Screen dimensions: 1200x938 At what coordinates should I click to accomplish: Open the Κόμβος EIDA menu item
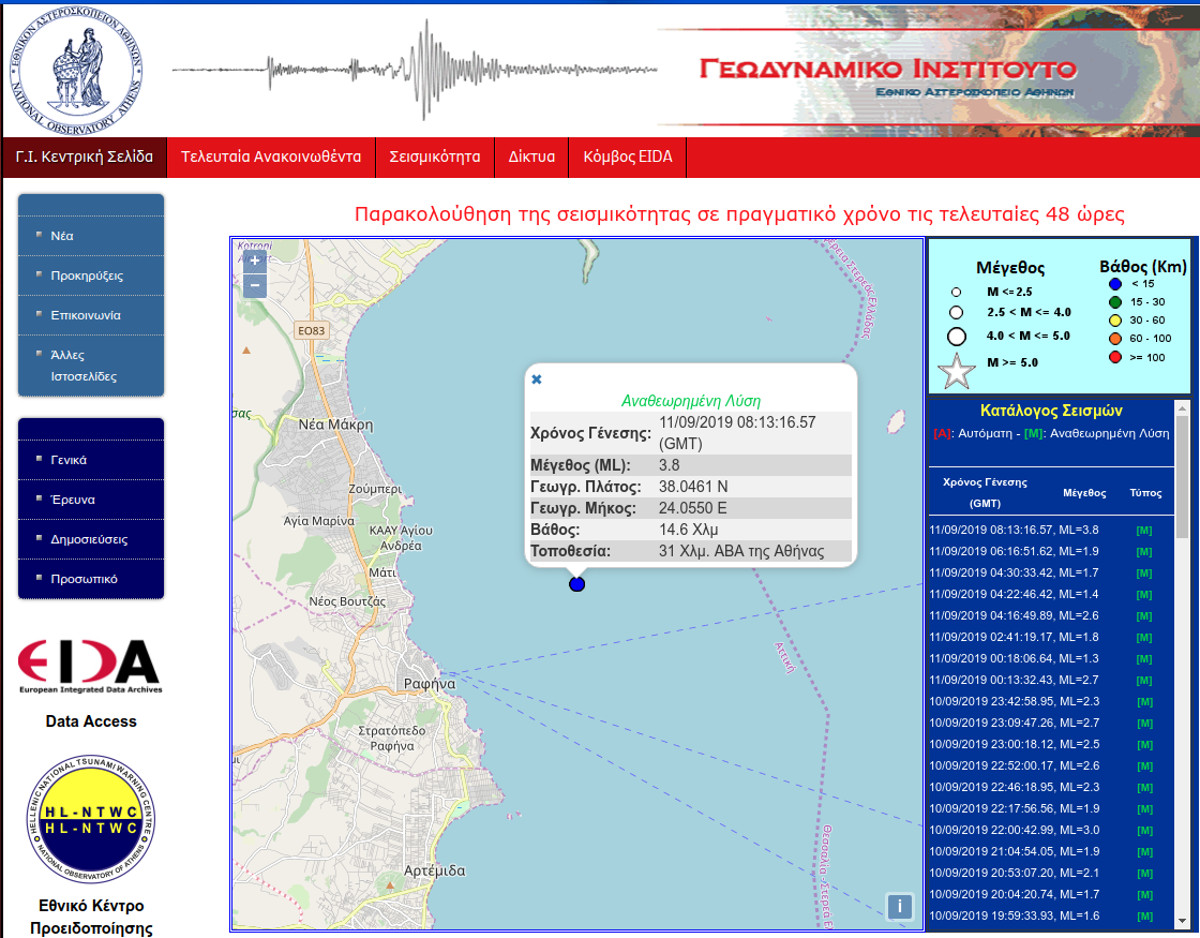[x=628, y=157]
